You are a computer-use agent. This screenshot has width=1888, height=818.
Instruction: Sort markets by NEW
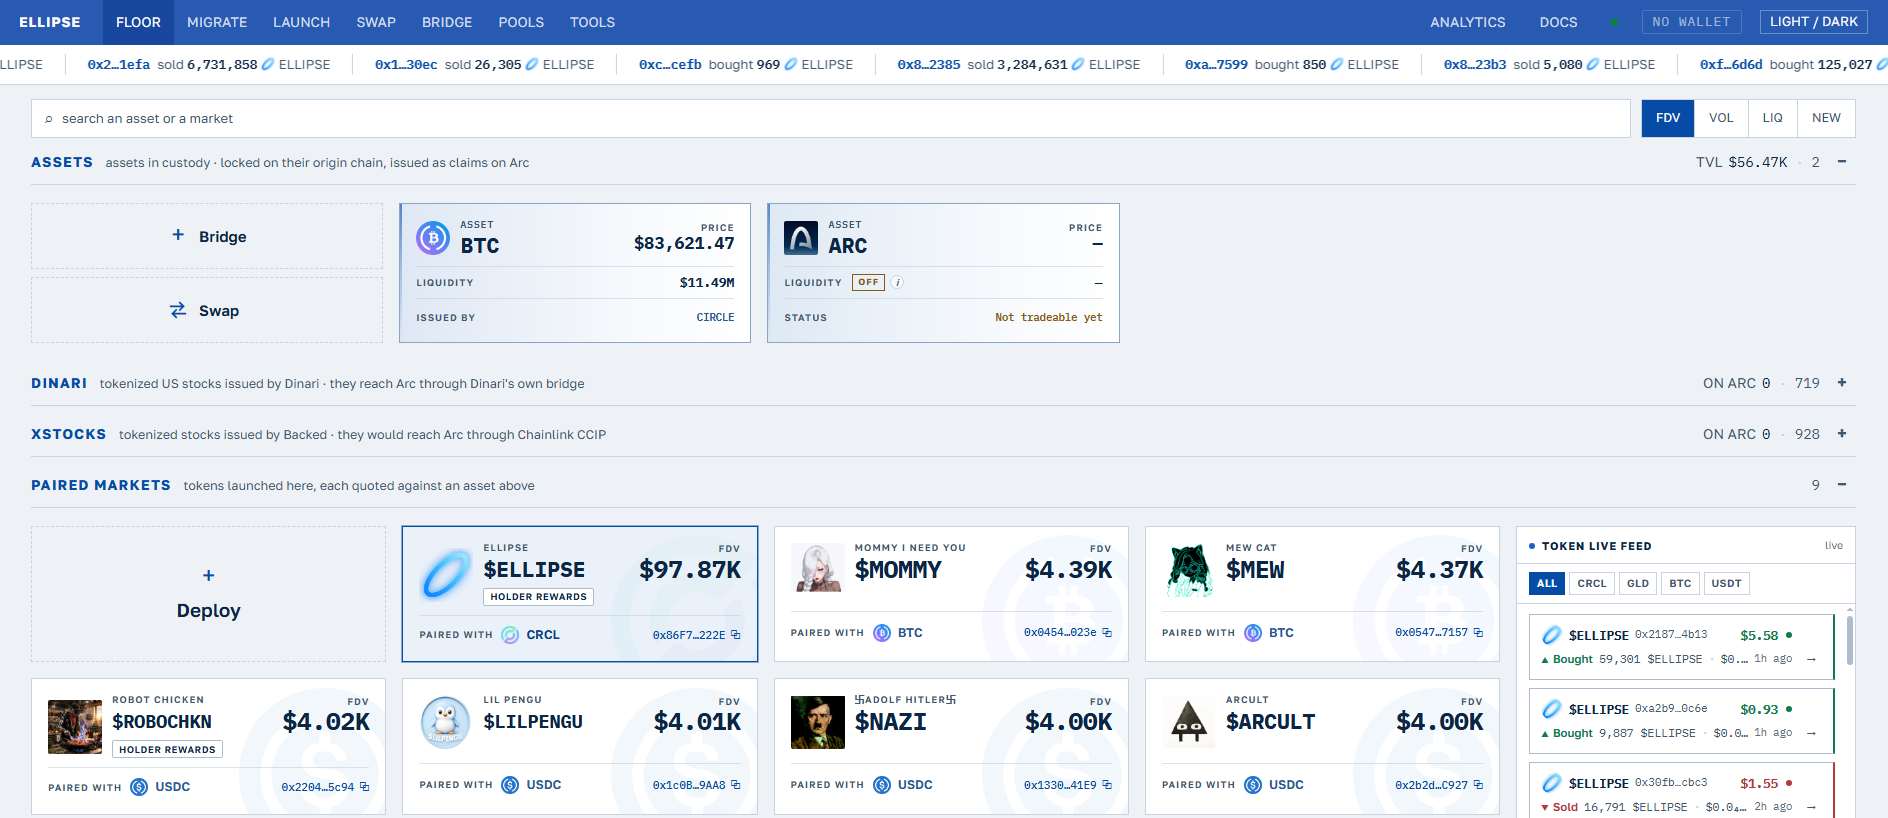pyautogui.click(x=1826, y=118)
